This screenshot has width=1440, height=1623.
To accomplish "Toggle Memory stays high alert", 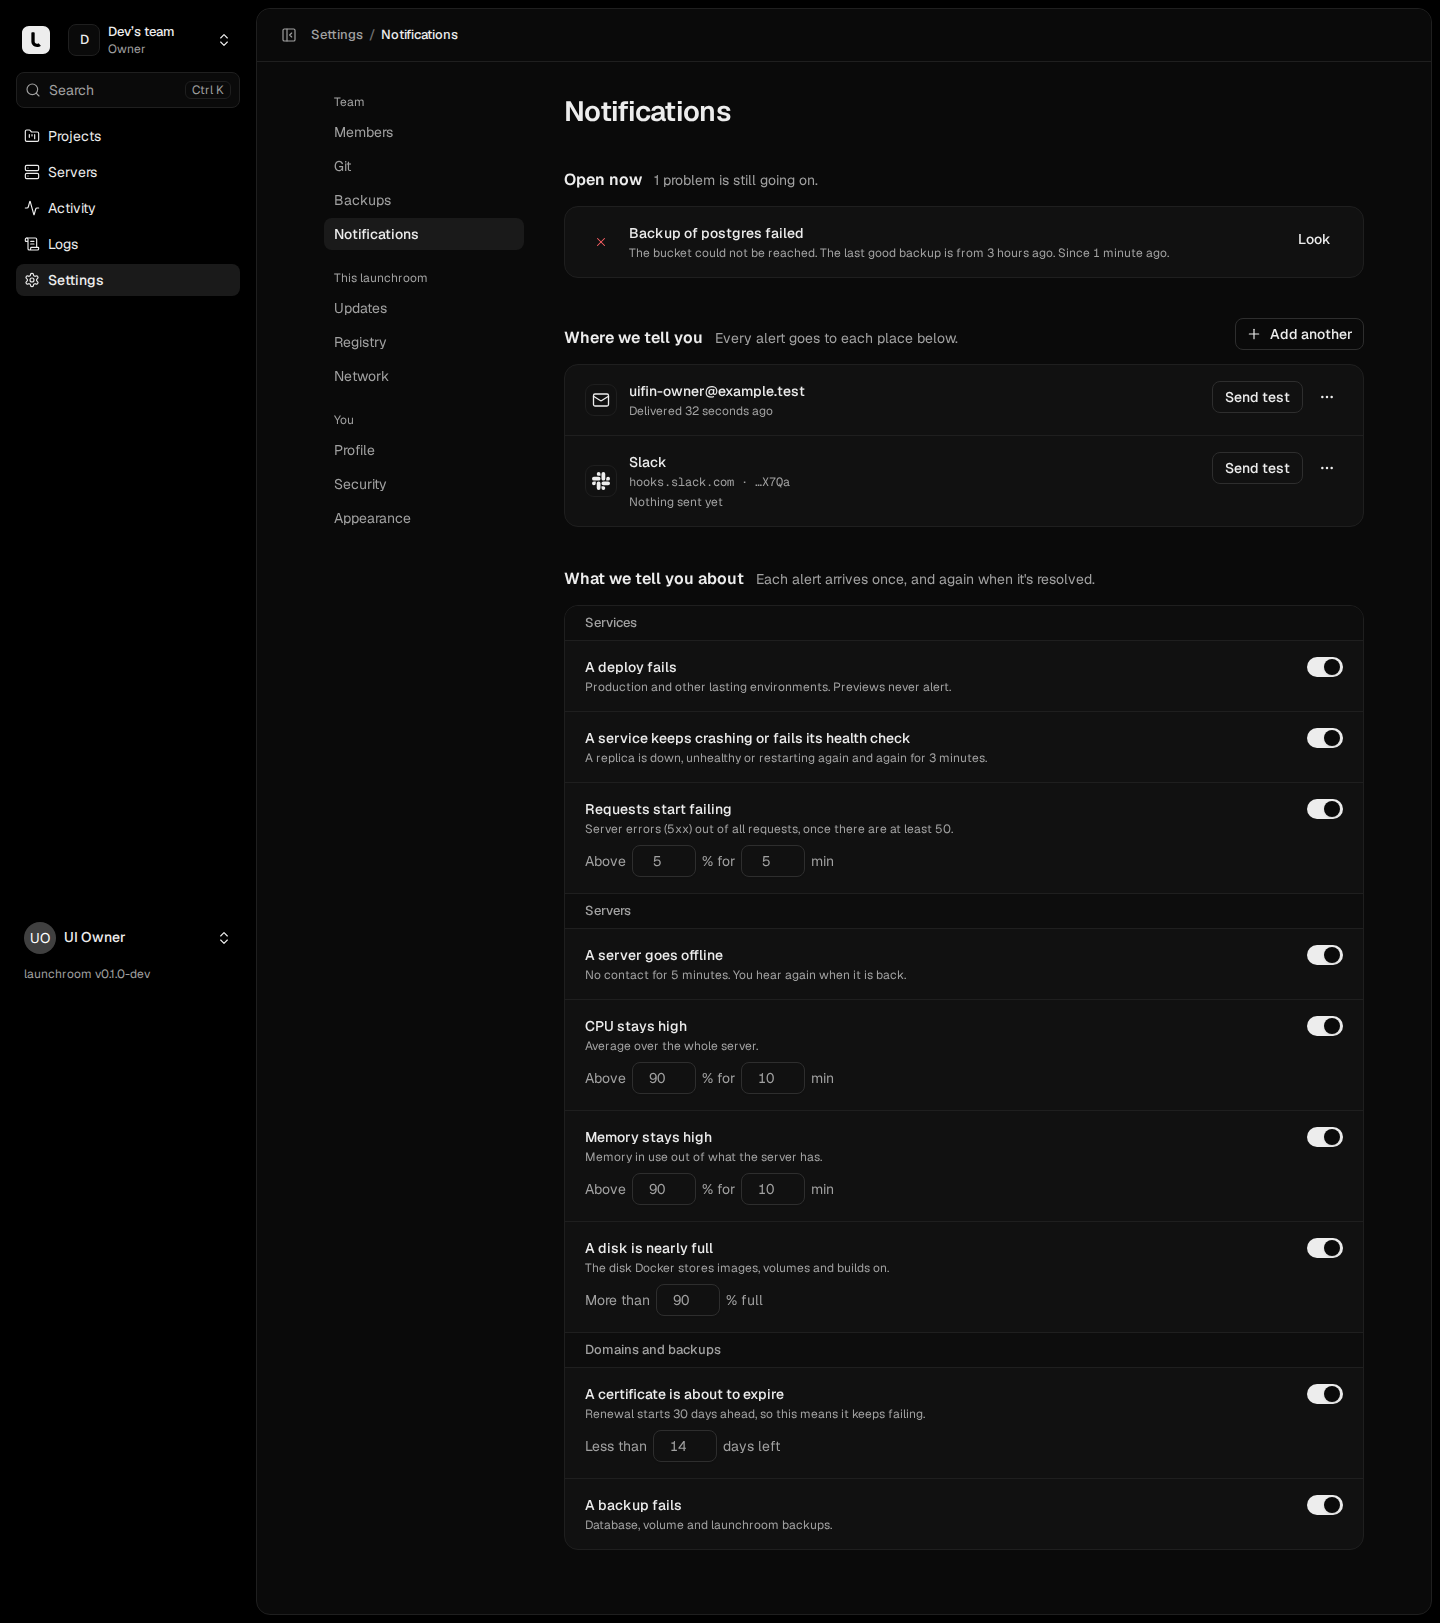I will [1325, 1137].
